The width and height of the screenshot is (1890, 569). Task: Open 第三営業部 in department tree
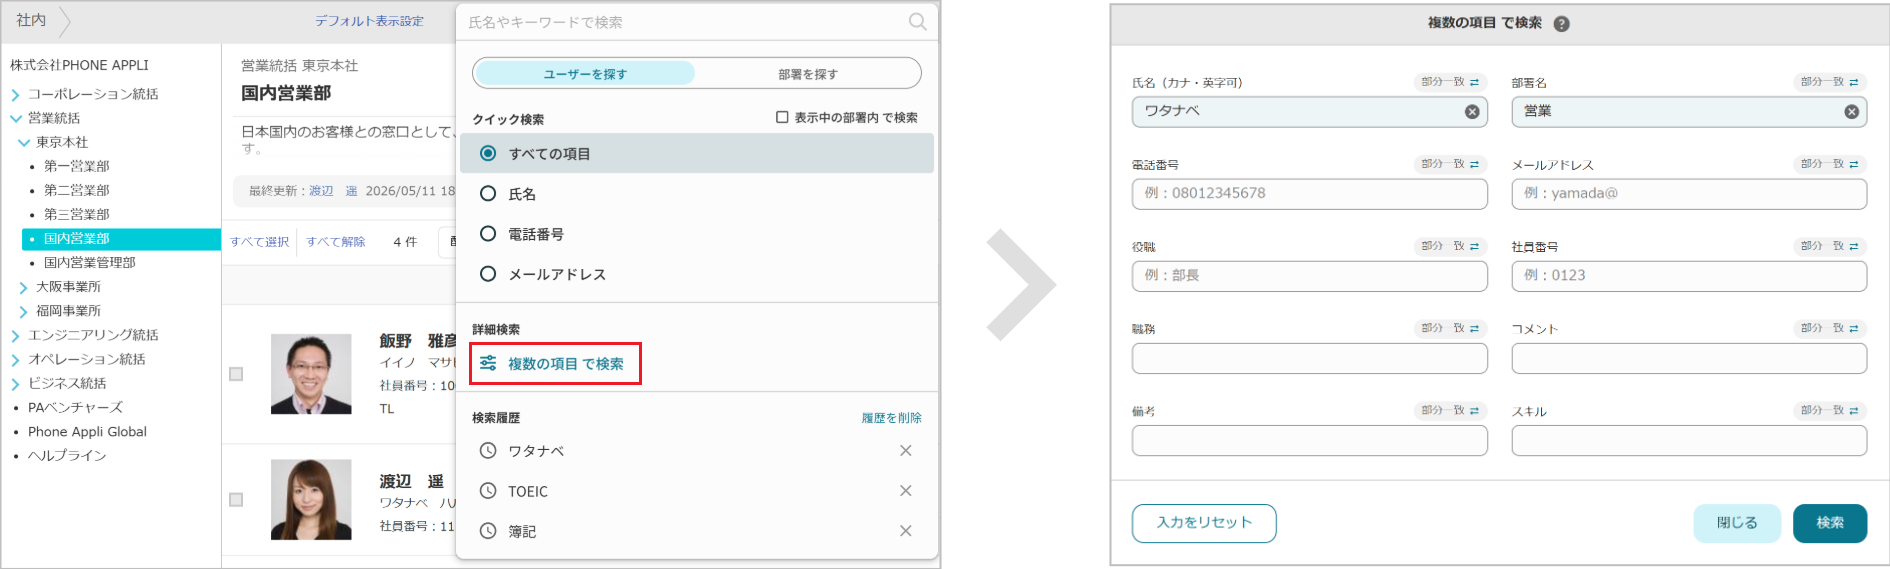point(77,214)
